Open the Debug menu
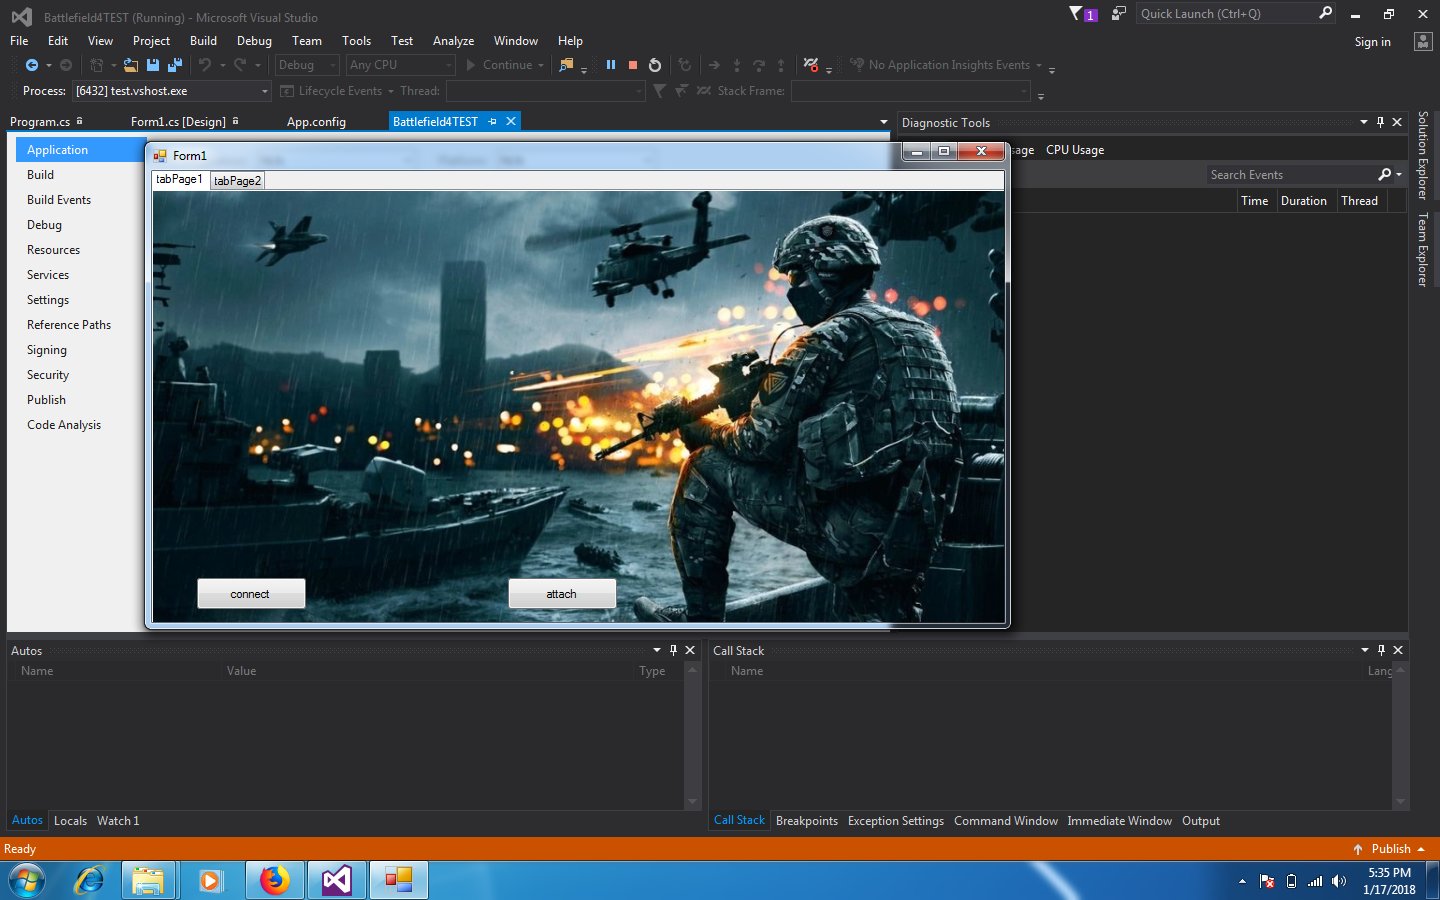 click(254, 41)
